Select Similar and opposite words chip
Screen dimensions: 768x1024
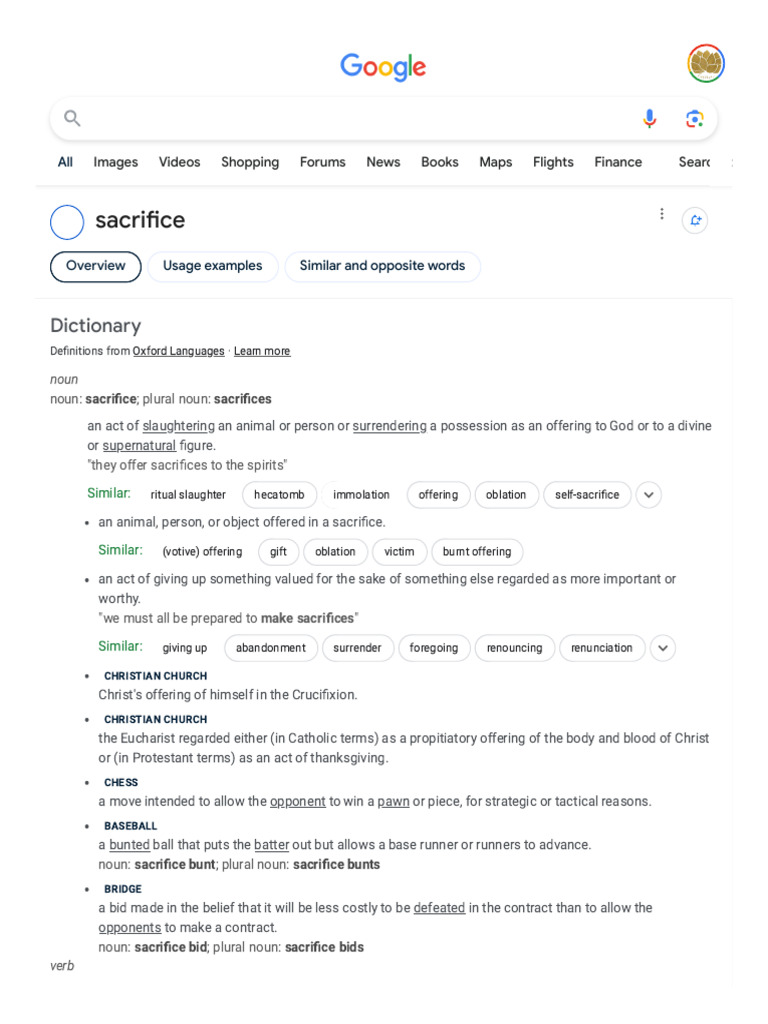pos(382,266)
